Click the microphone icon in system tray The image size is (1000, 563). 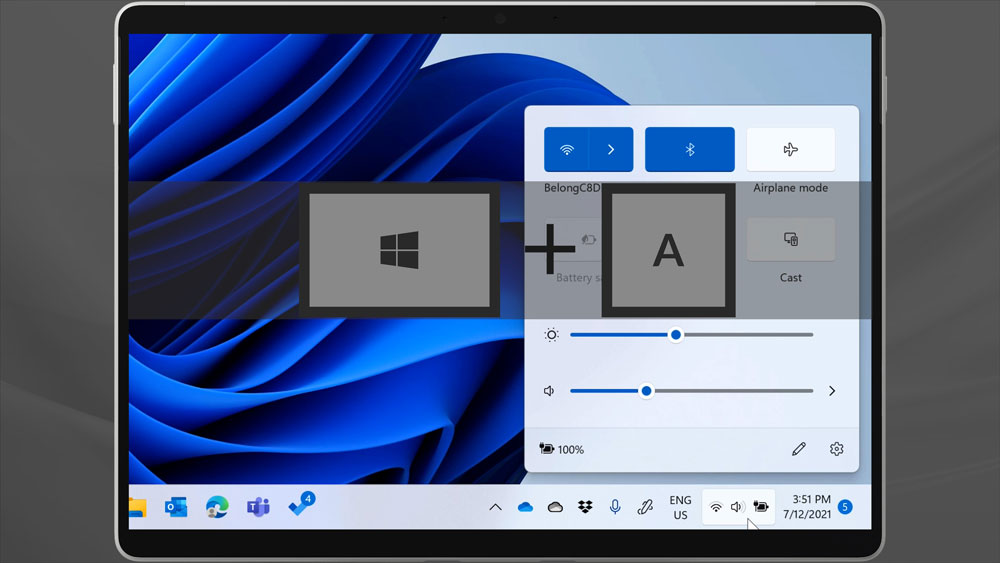615,508
